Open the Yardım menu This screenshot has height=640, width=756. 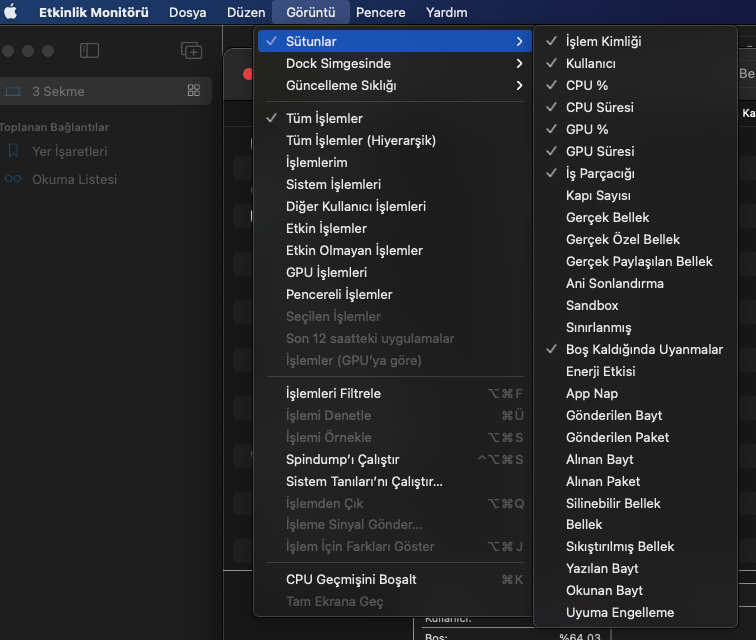446,12
